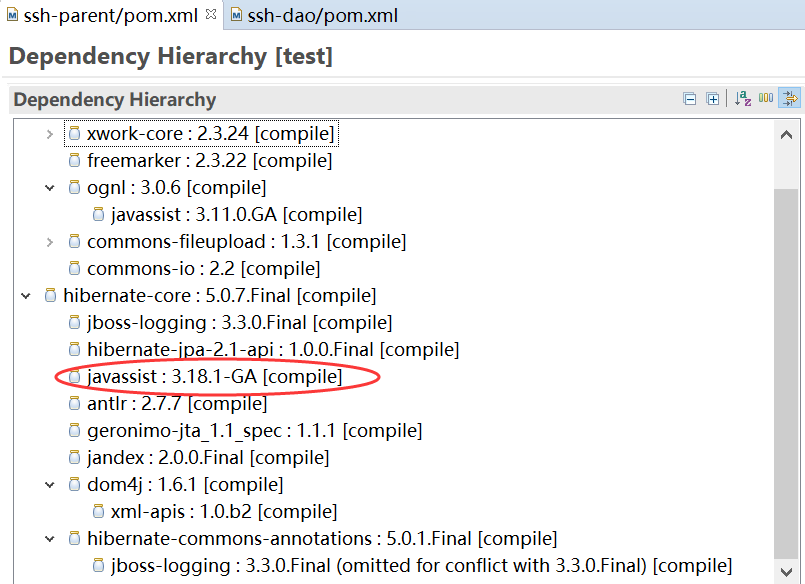Click the jar icon of jandex

[x=74, y=457]
